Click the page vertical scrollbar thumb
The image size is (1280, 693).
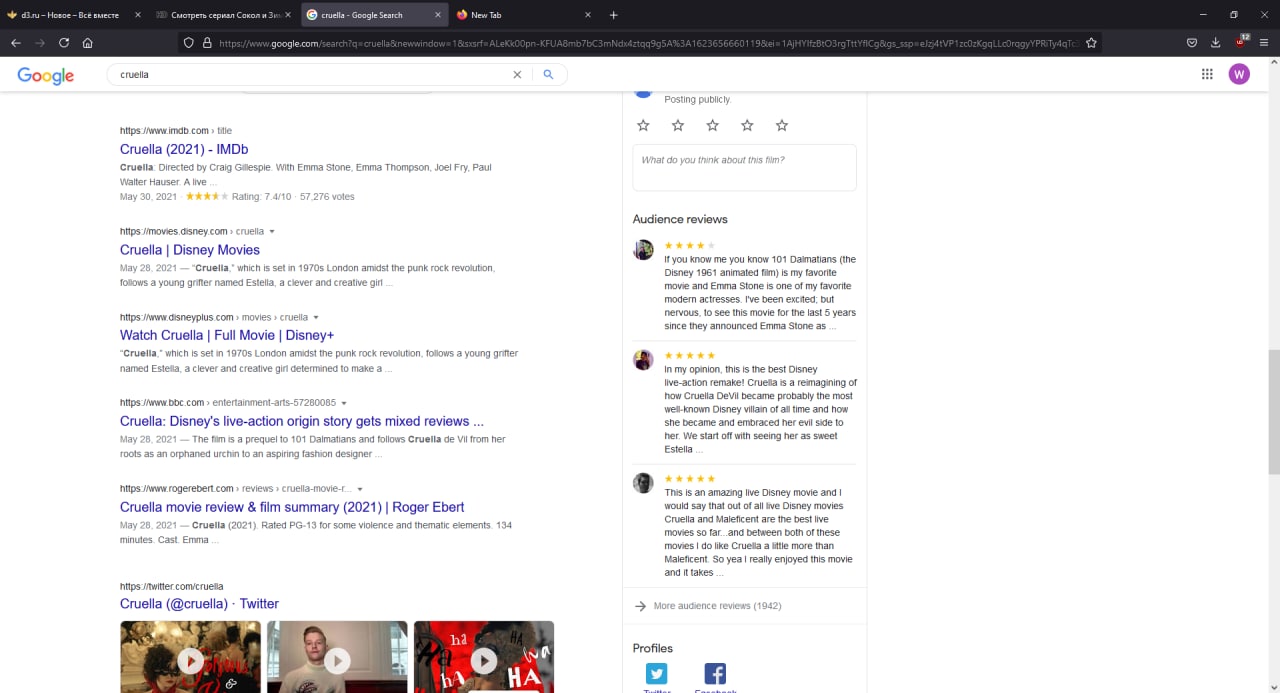point(1273,412)
